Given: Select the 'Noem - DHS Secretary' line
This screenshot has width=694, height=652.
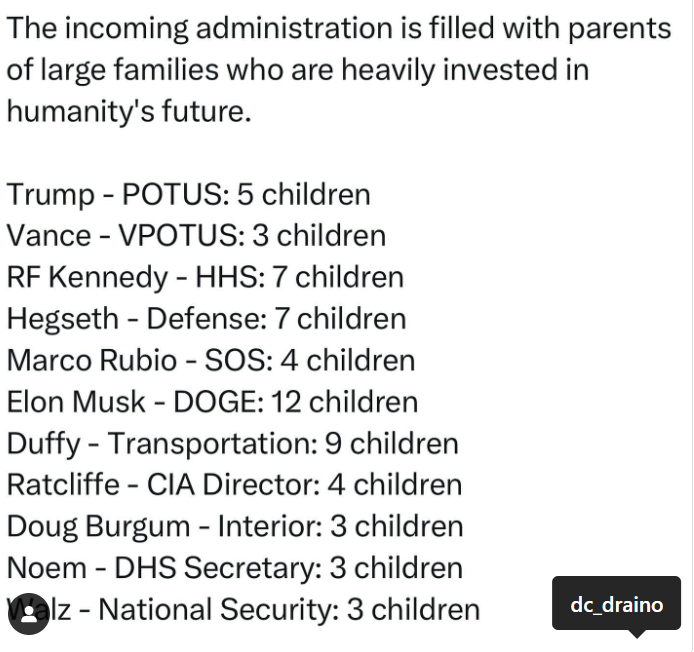Looking at the screenshot, I should 235,568.
